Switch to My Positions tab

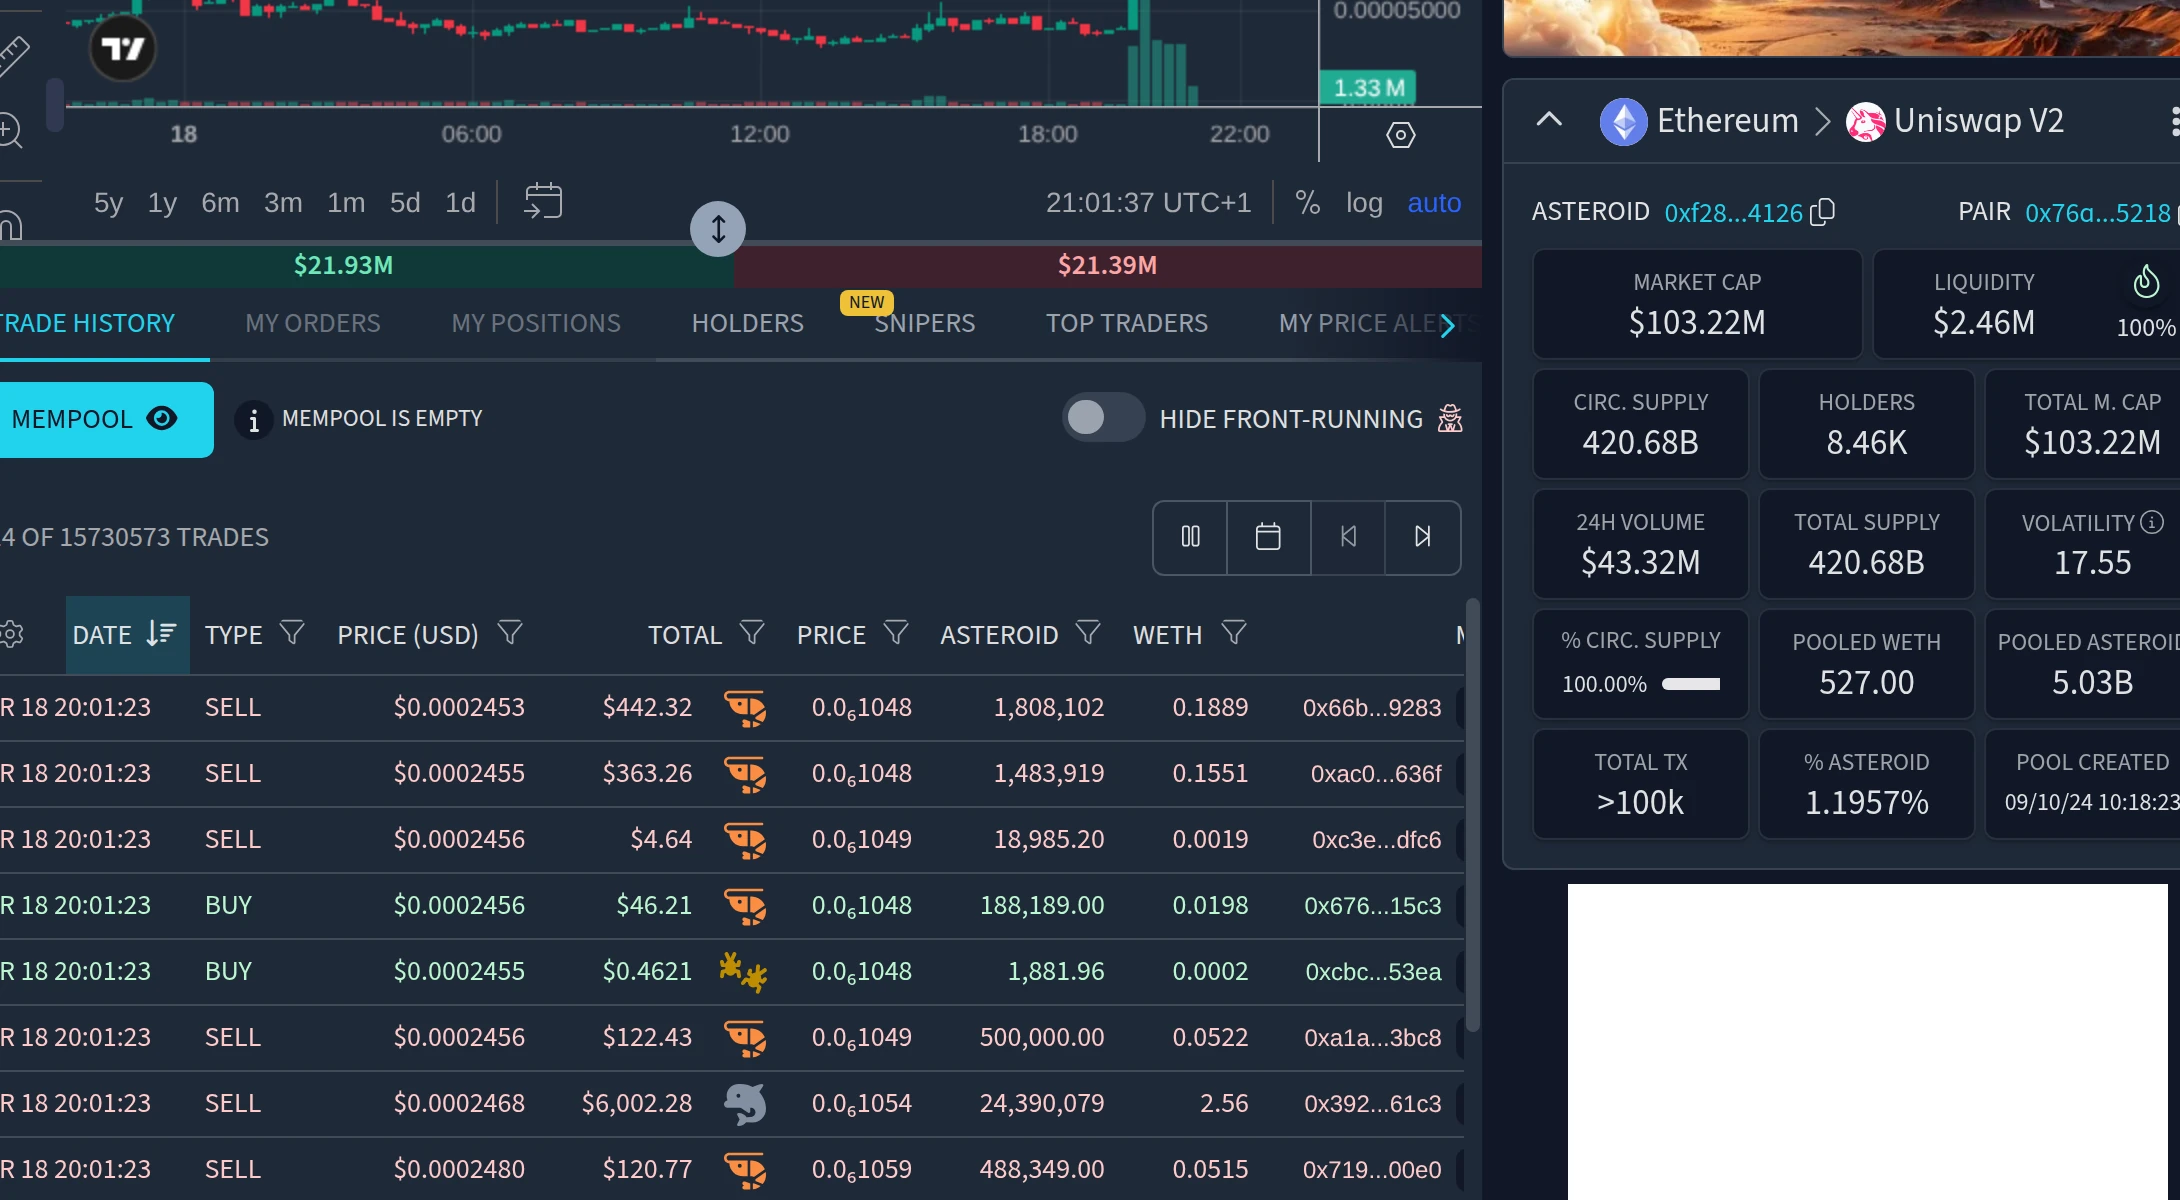[x=536, y=323]
